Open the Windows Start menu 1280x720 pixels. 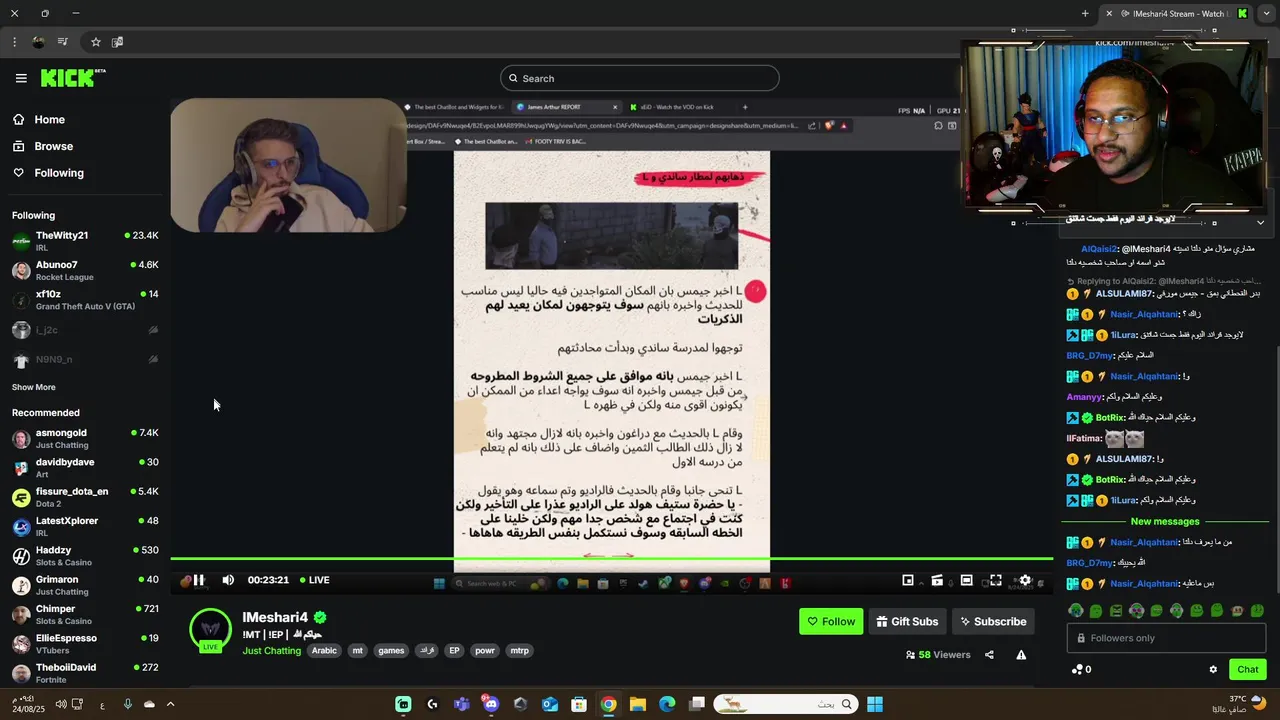point(875,704)
